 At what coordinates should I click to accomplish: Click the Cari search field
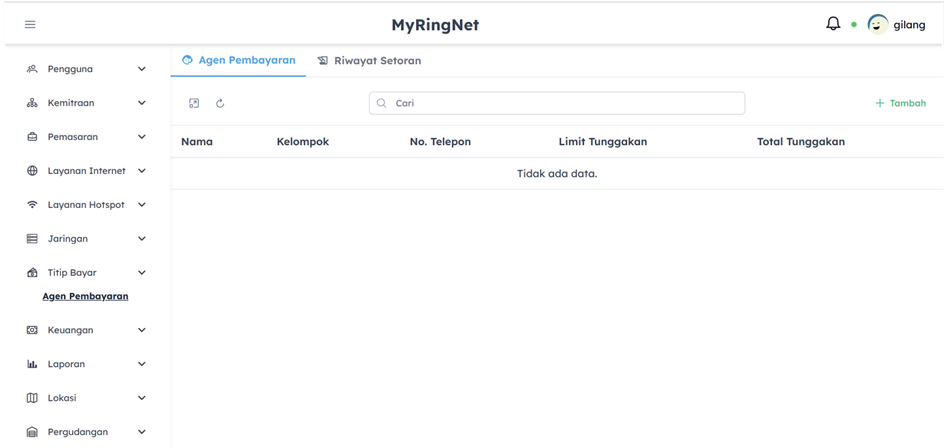[x=557, y=103]
